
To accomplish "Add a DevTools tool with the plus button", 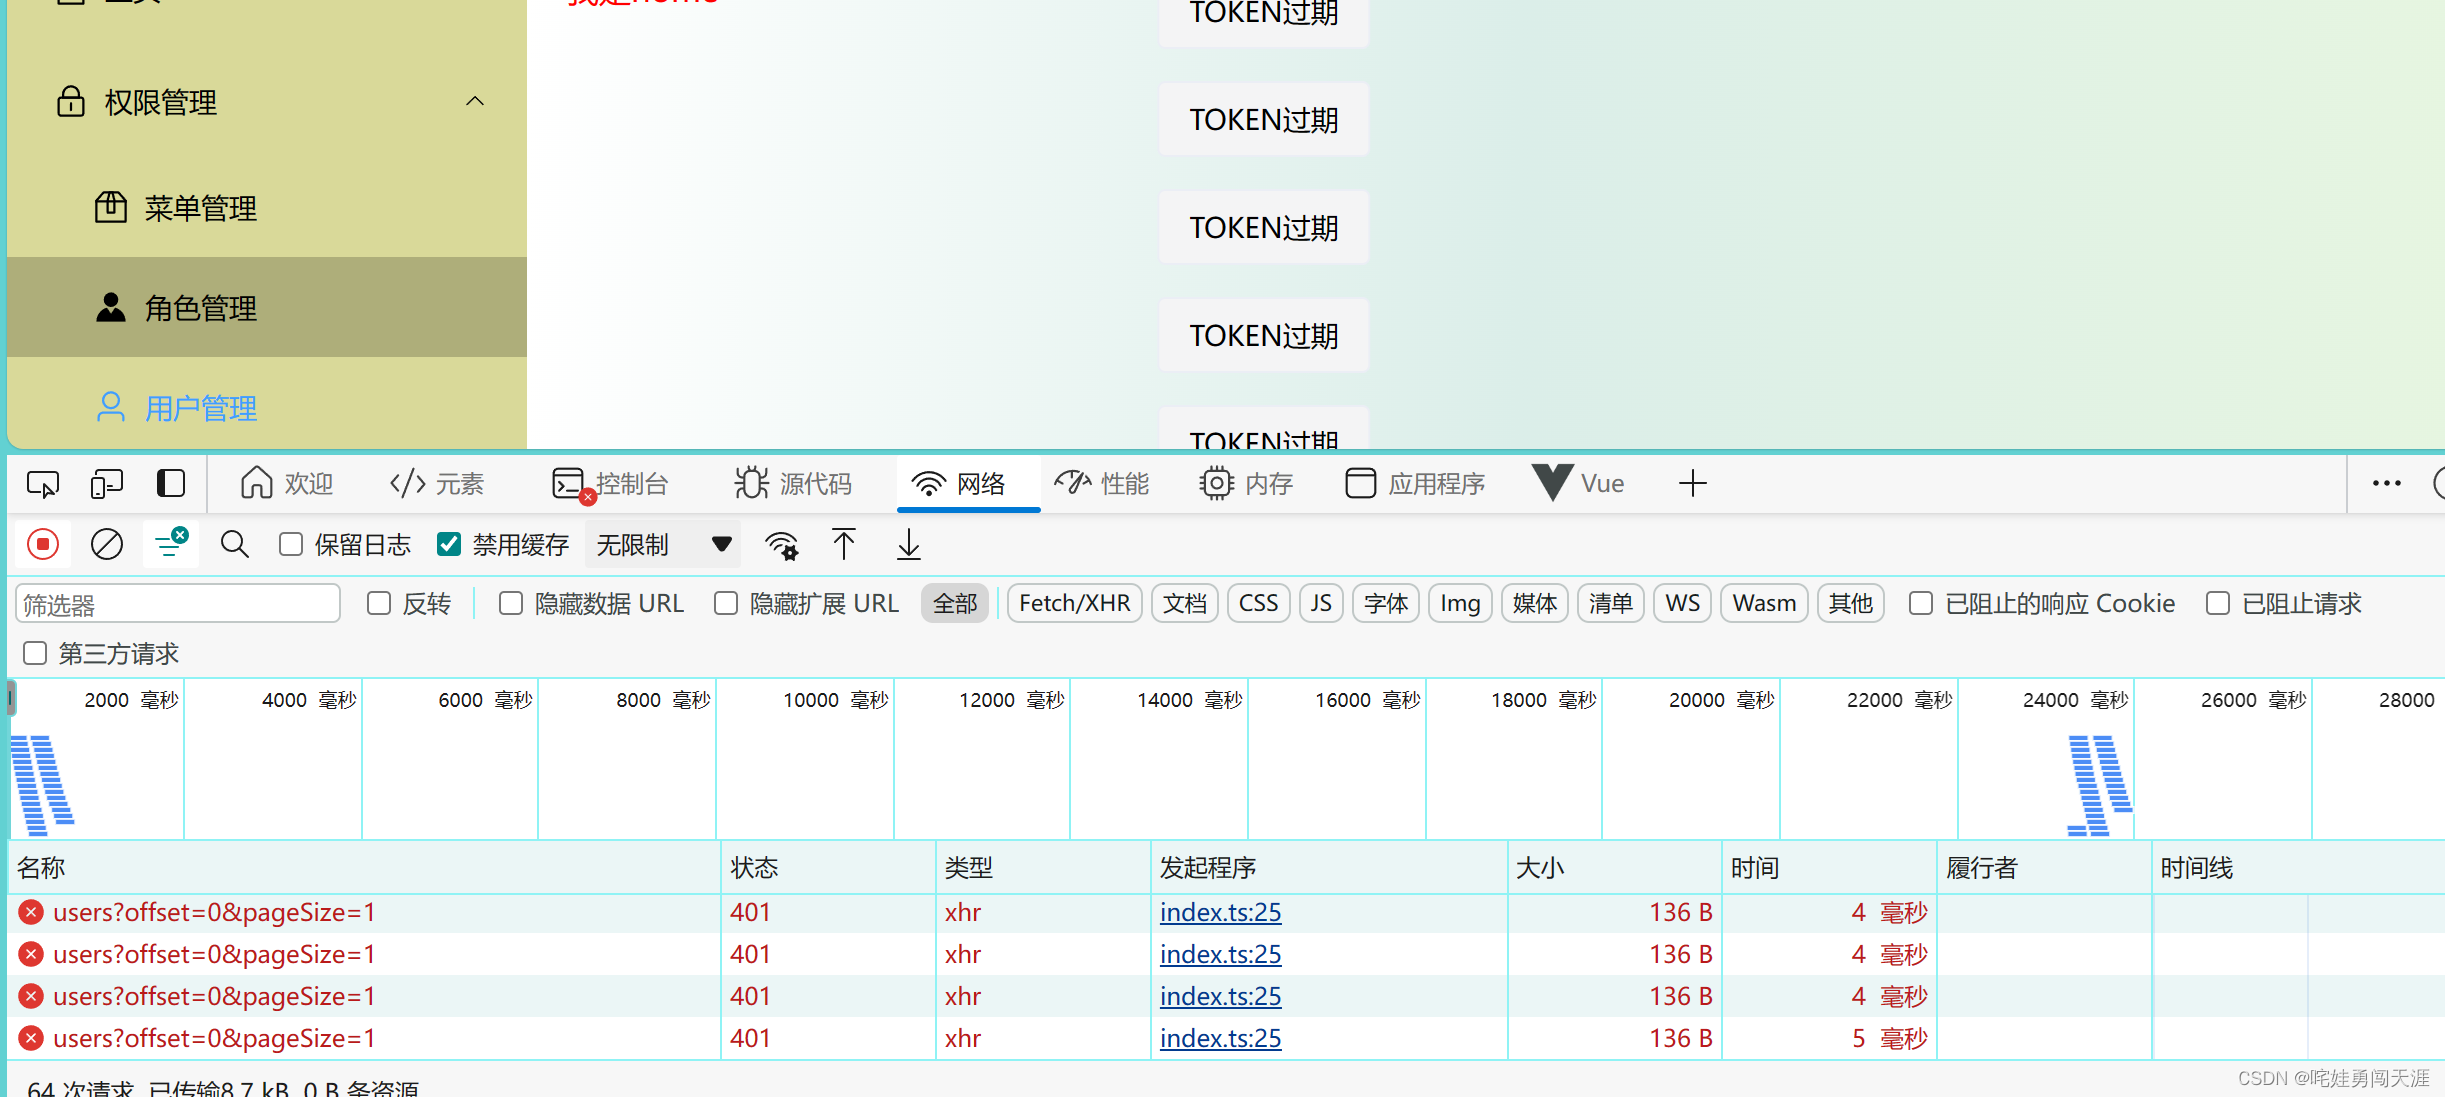I will click(1692, 484).
